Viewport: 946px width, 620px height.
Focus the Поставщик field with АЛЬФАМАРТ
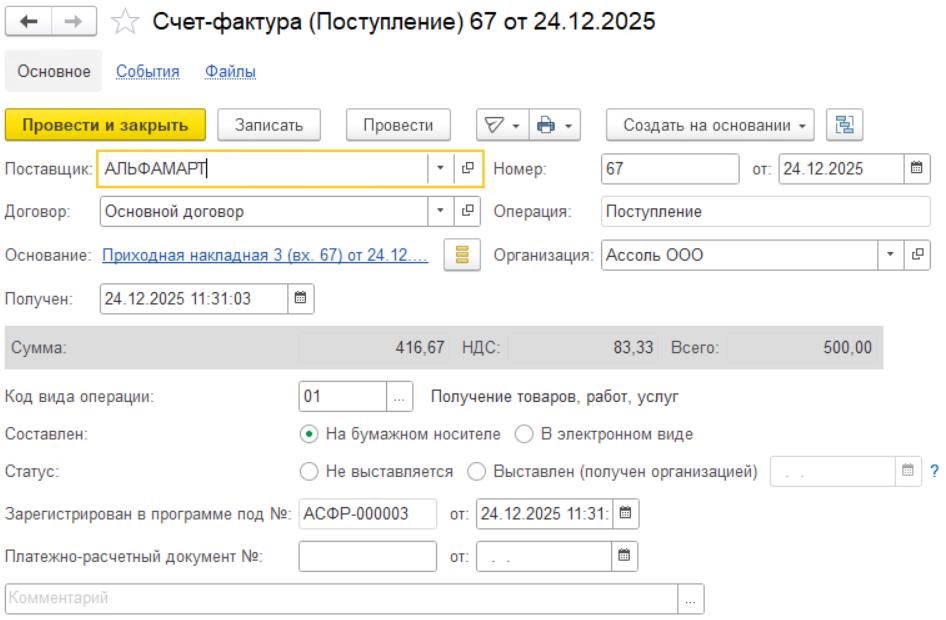coord(264,168)
